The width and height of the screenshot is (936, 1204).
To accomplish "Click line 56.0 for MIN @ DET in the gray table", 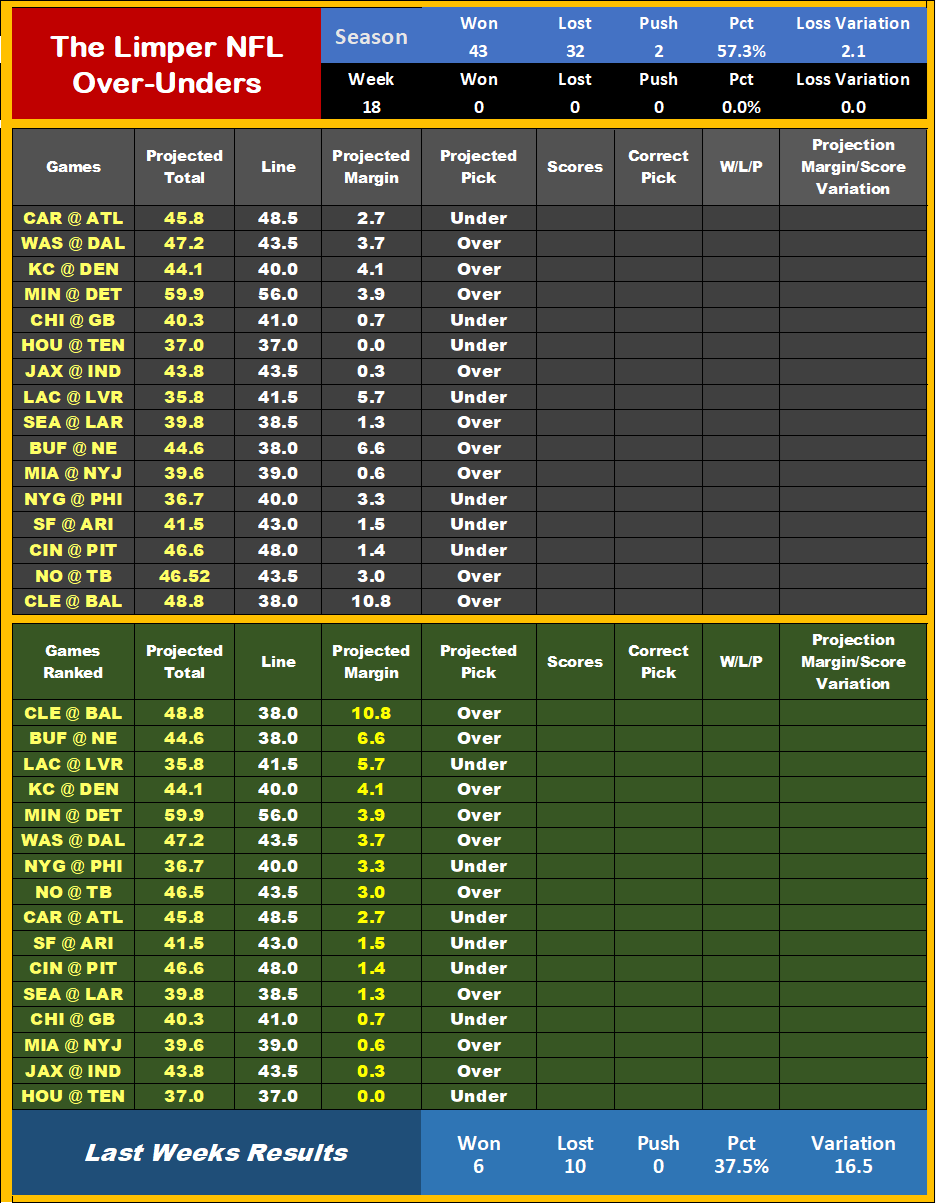I will (x=278, y=294).
